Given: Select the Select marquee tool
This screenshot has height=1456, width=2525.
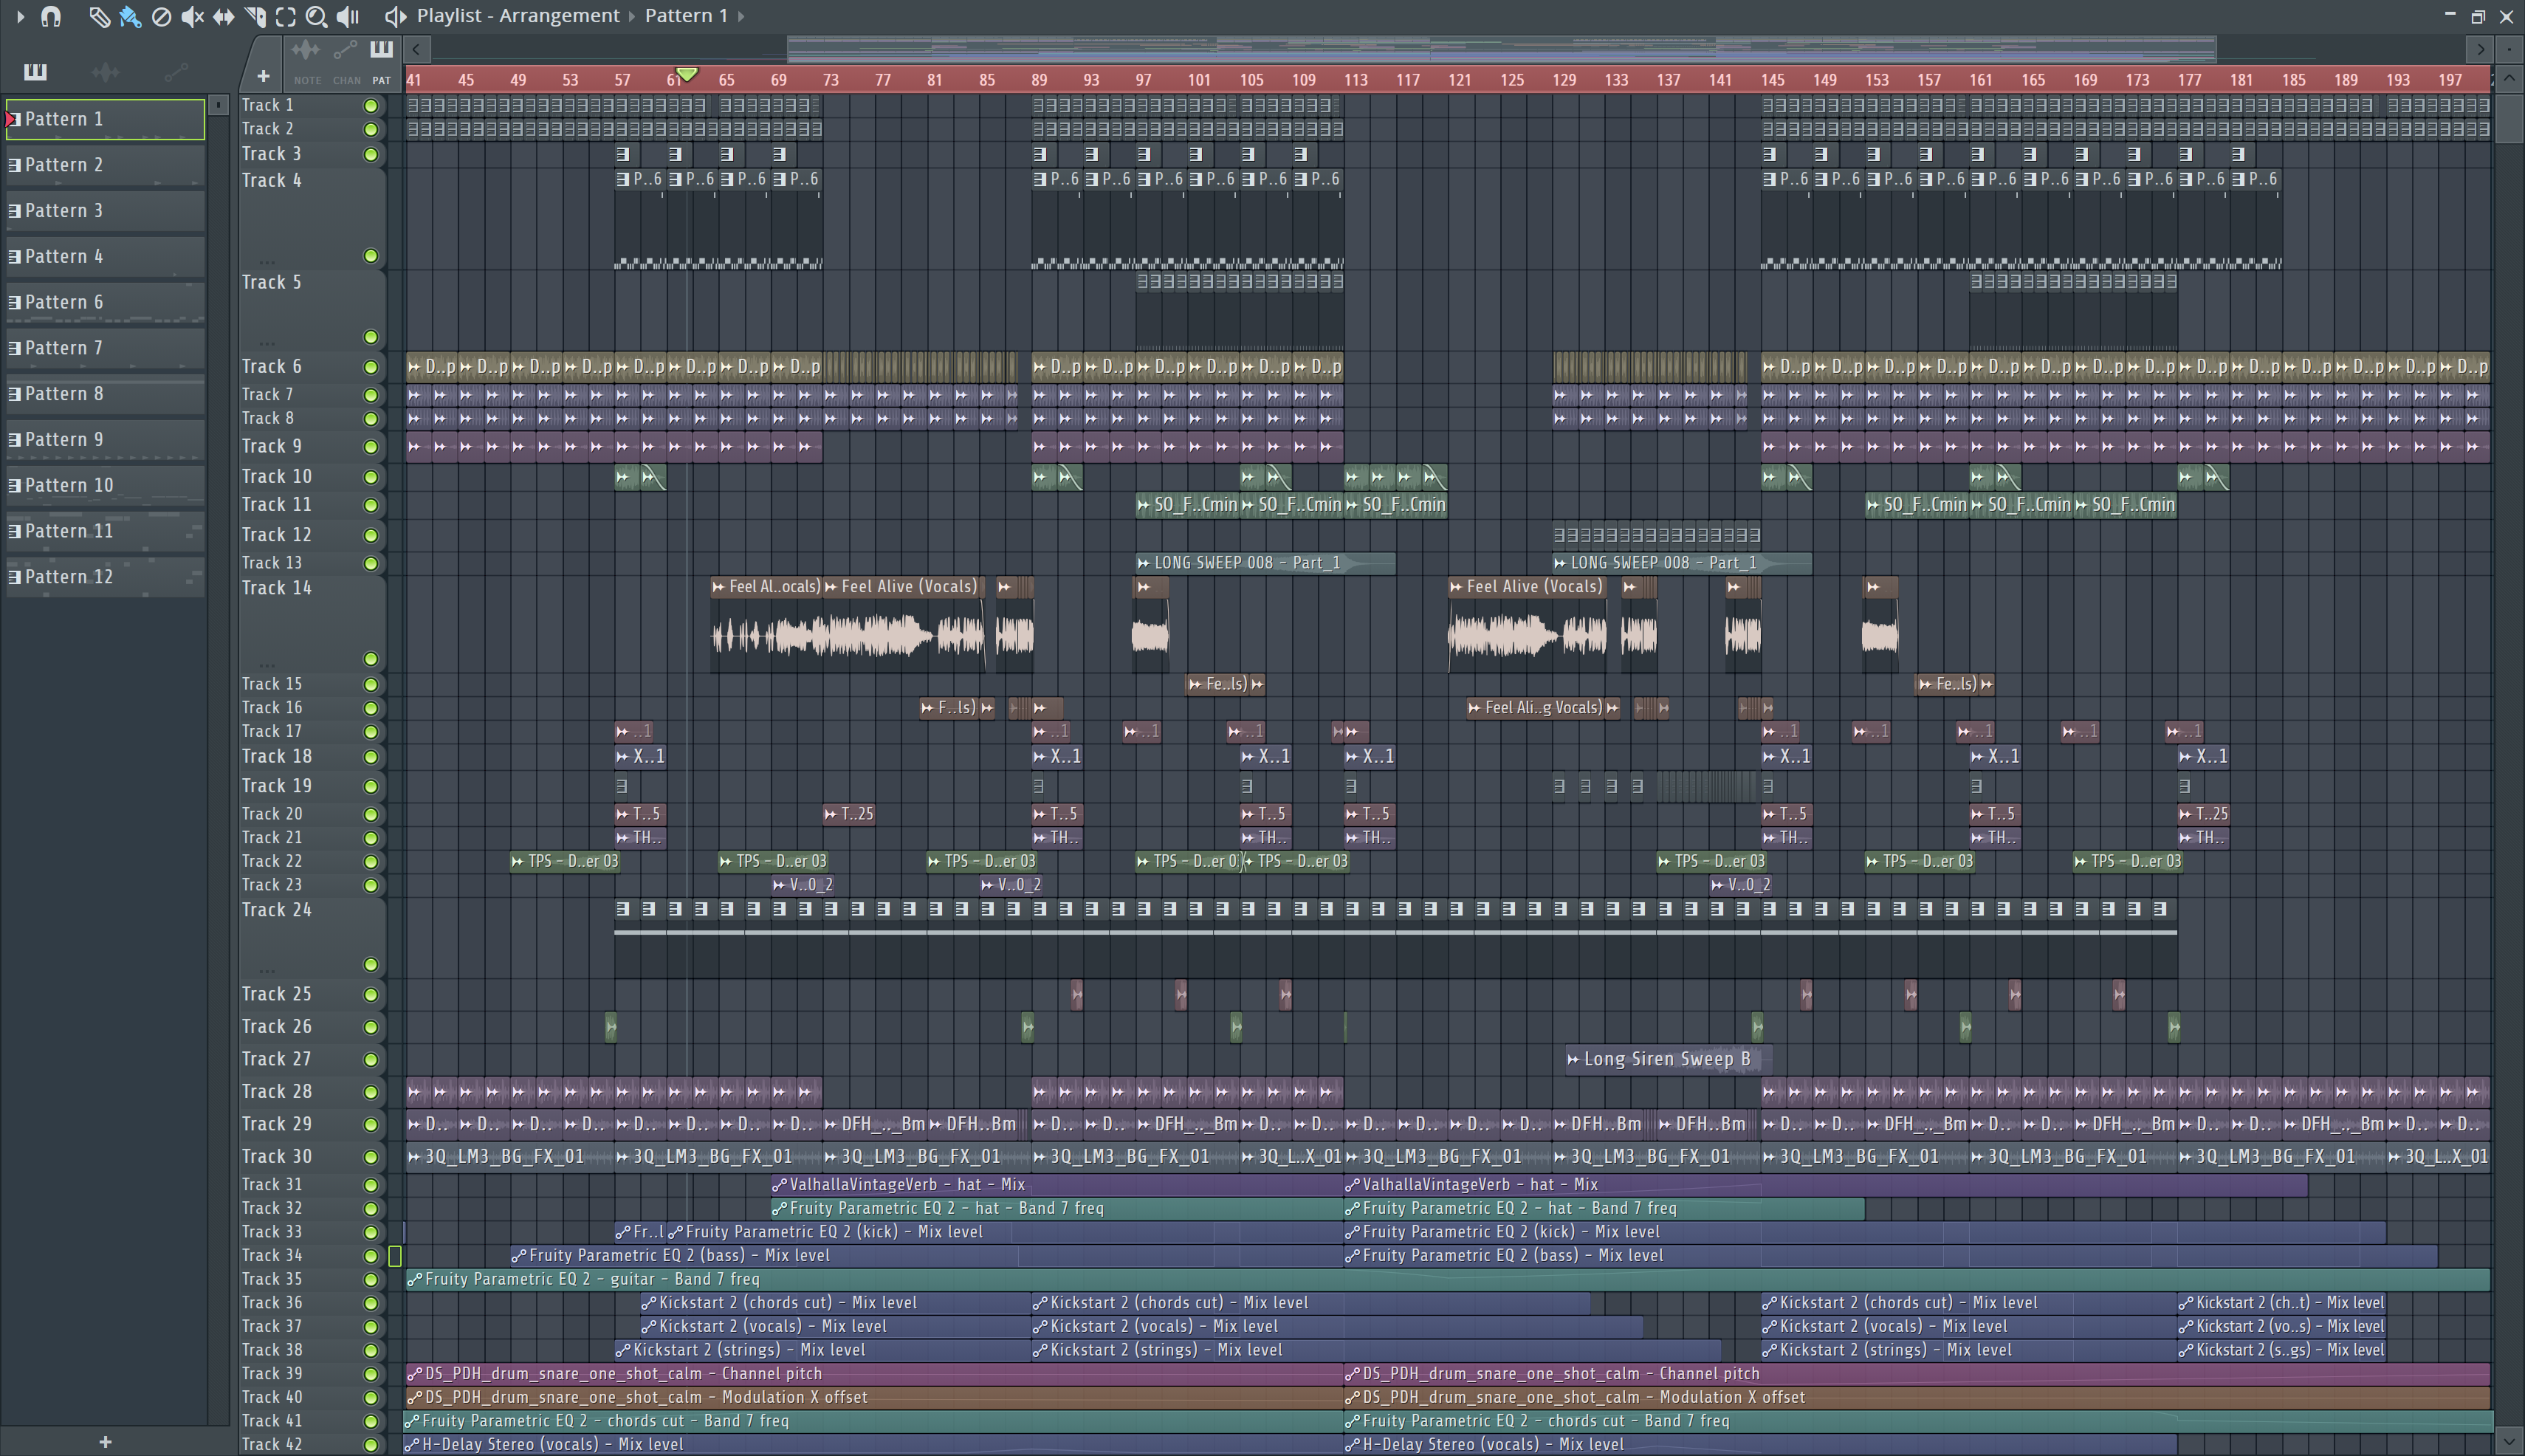Looking at the screenshot, I should [285, 16].
